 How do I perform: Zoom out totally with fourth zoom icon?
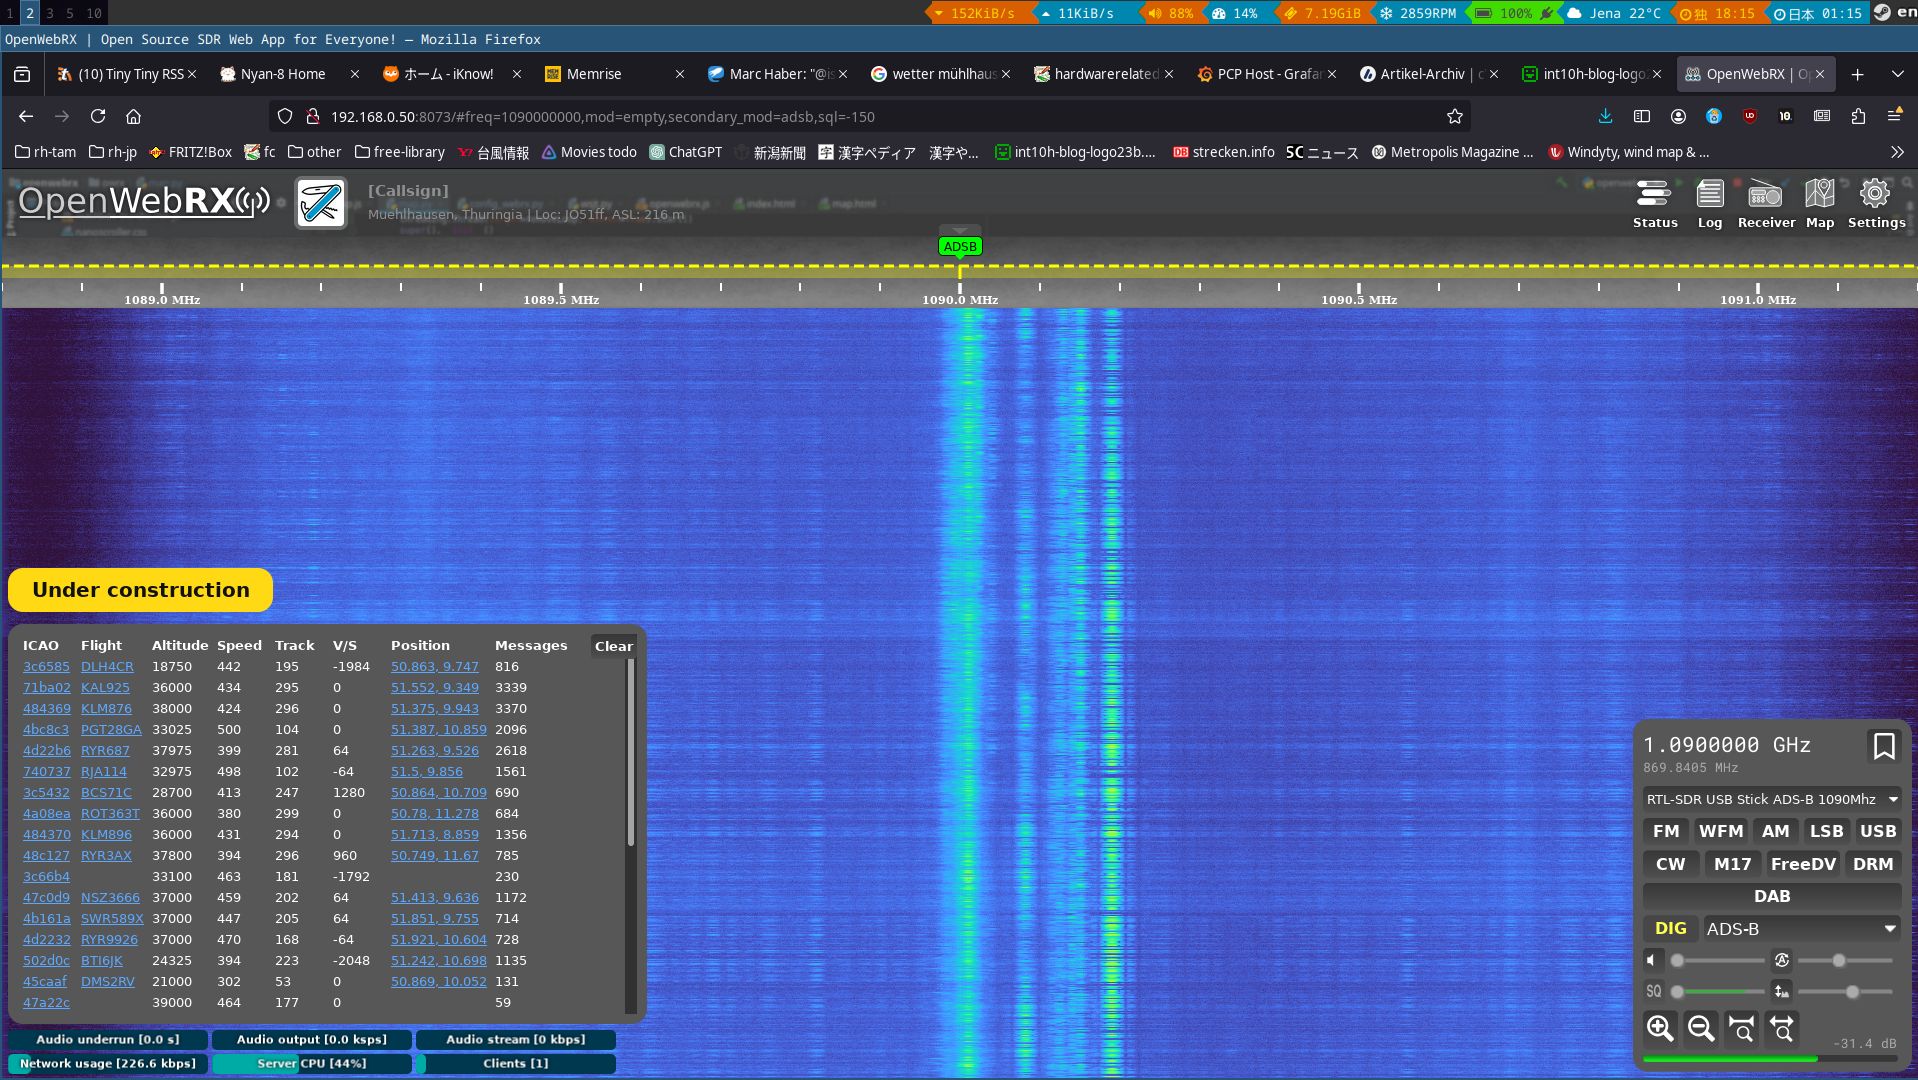click(x=1782, y=1028)
